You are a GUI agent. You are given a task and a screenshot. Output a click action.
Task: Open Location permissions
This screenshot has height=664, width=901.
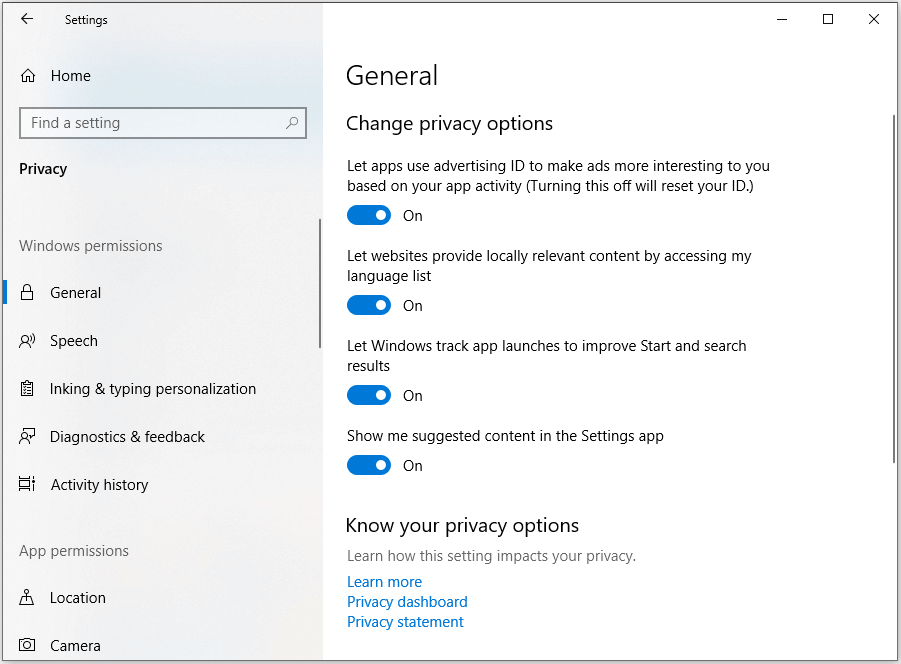[x=78, y=597]
